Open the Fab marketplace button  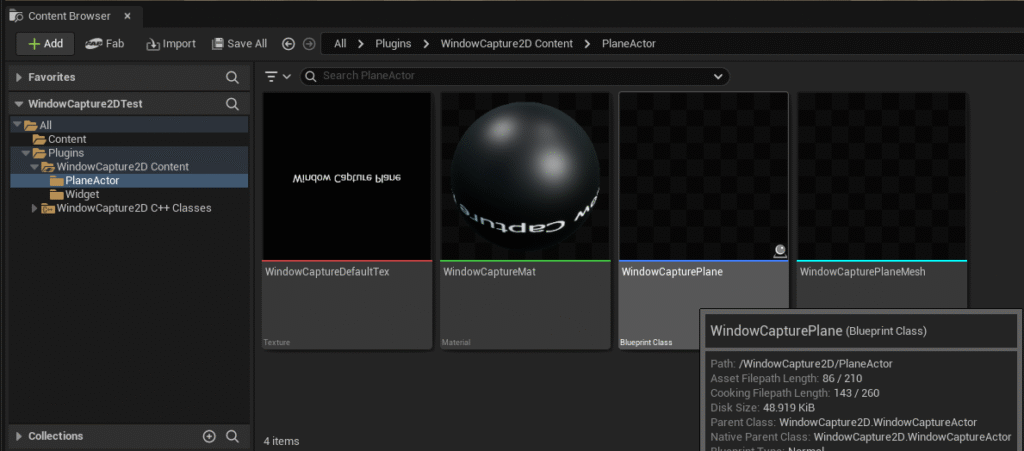pyautogui.click(x=104, y=44)
